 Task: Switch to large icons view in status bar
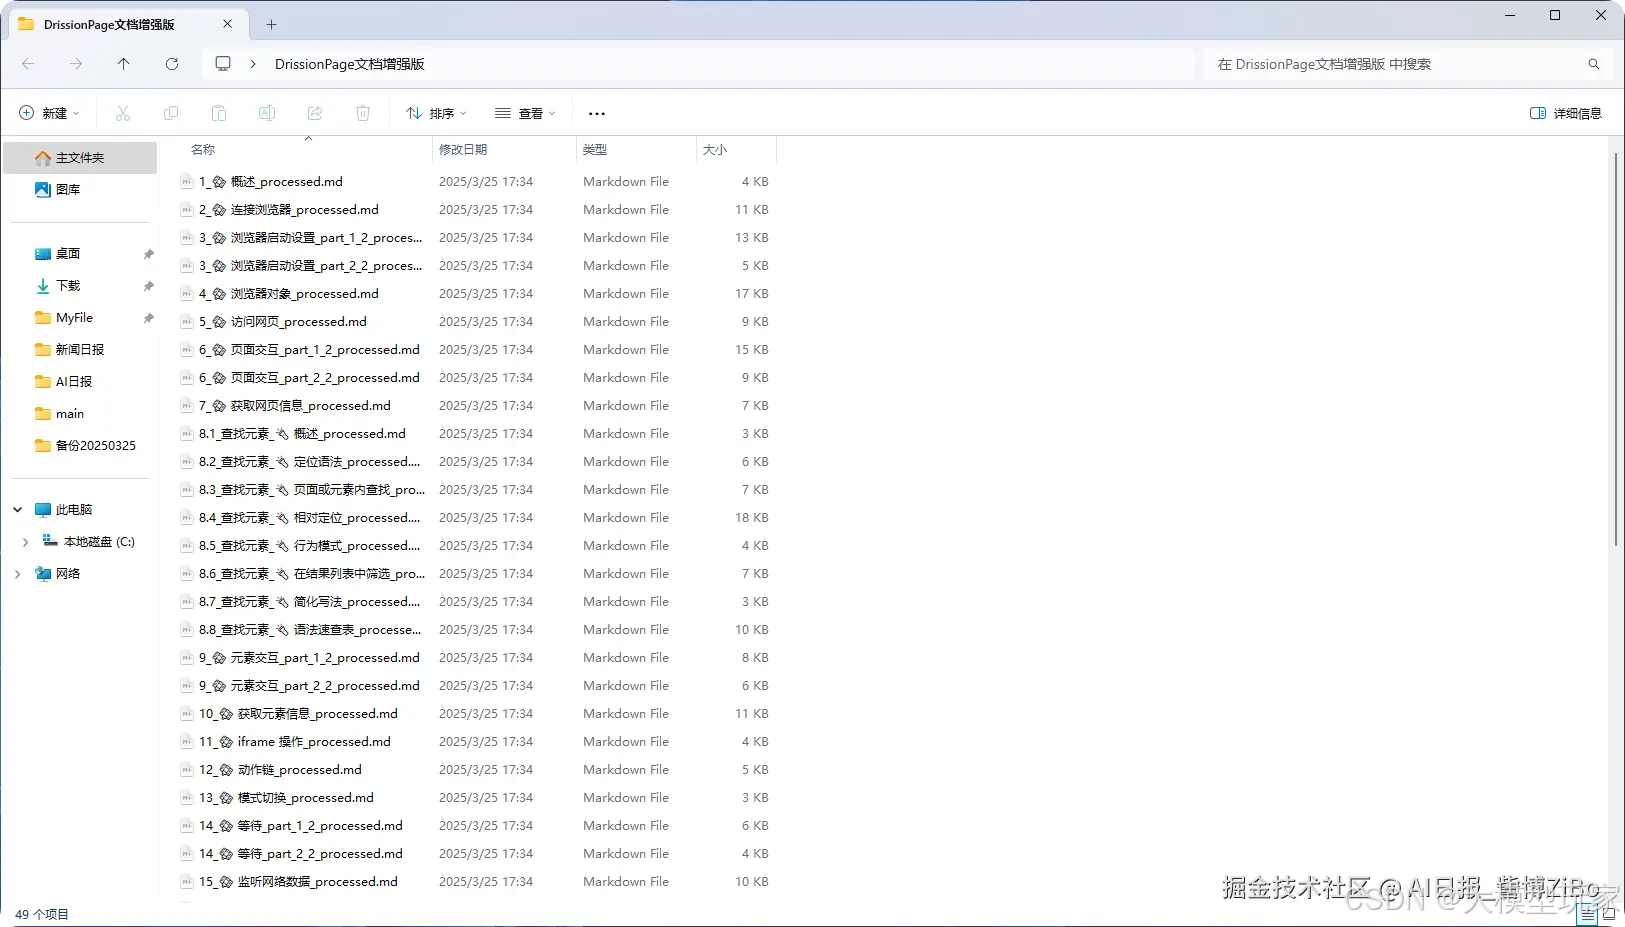point(1609,913)
